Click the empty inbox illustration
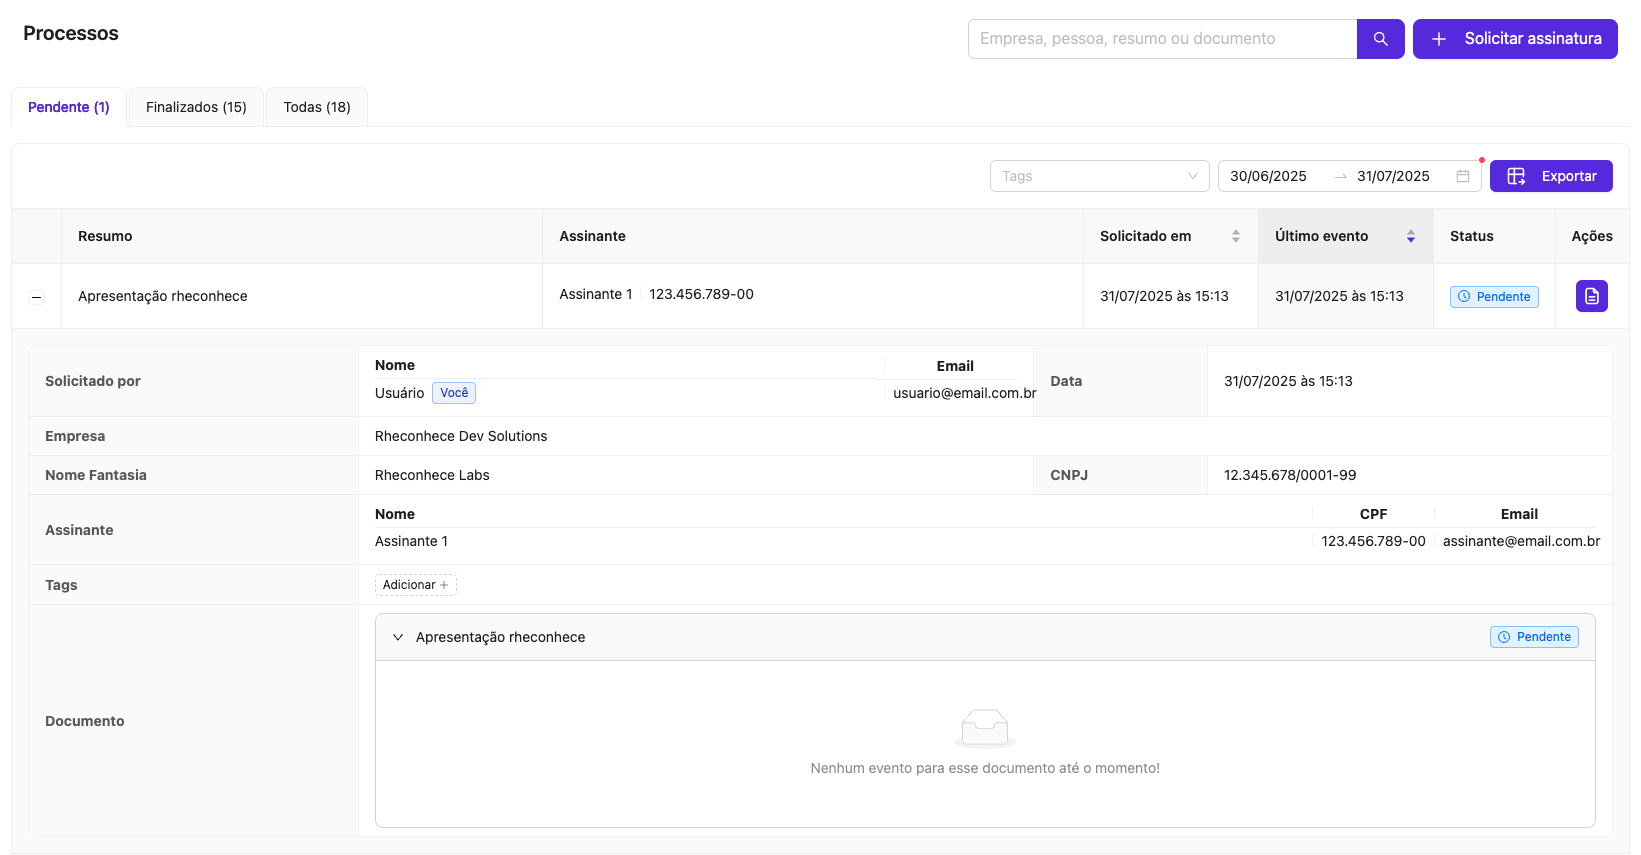This screenshot has height=855, width=1641. pyautogui.click(x=984, y=728)
